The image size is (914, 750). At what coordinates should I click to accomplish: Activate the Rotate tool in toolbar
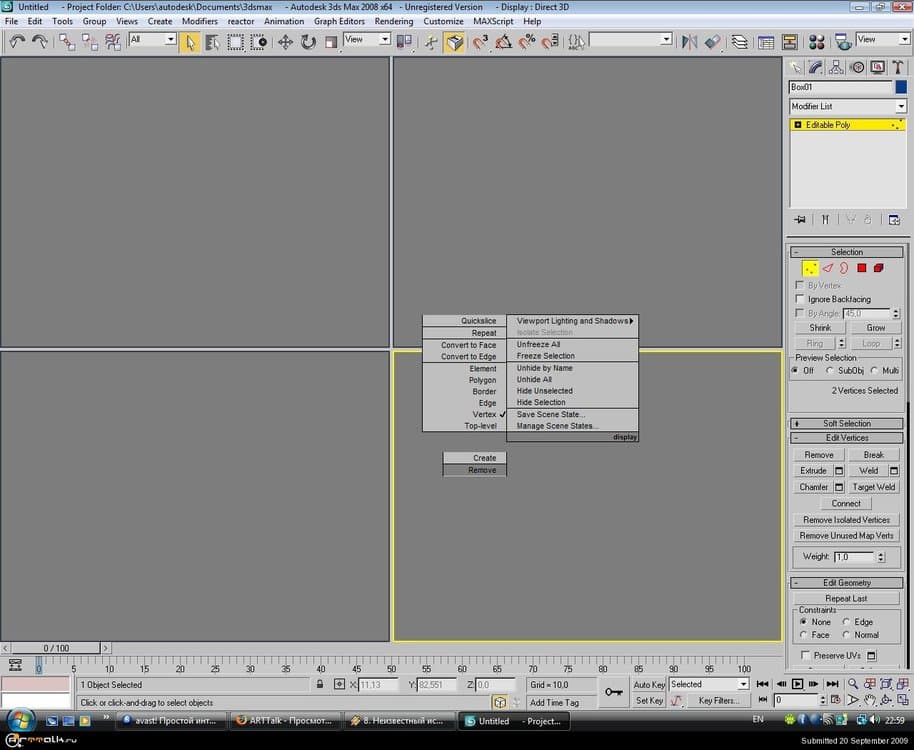coord(308,41)
